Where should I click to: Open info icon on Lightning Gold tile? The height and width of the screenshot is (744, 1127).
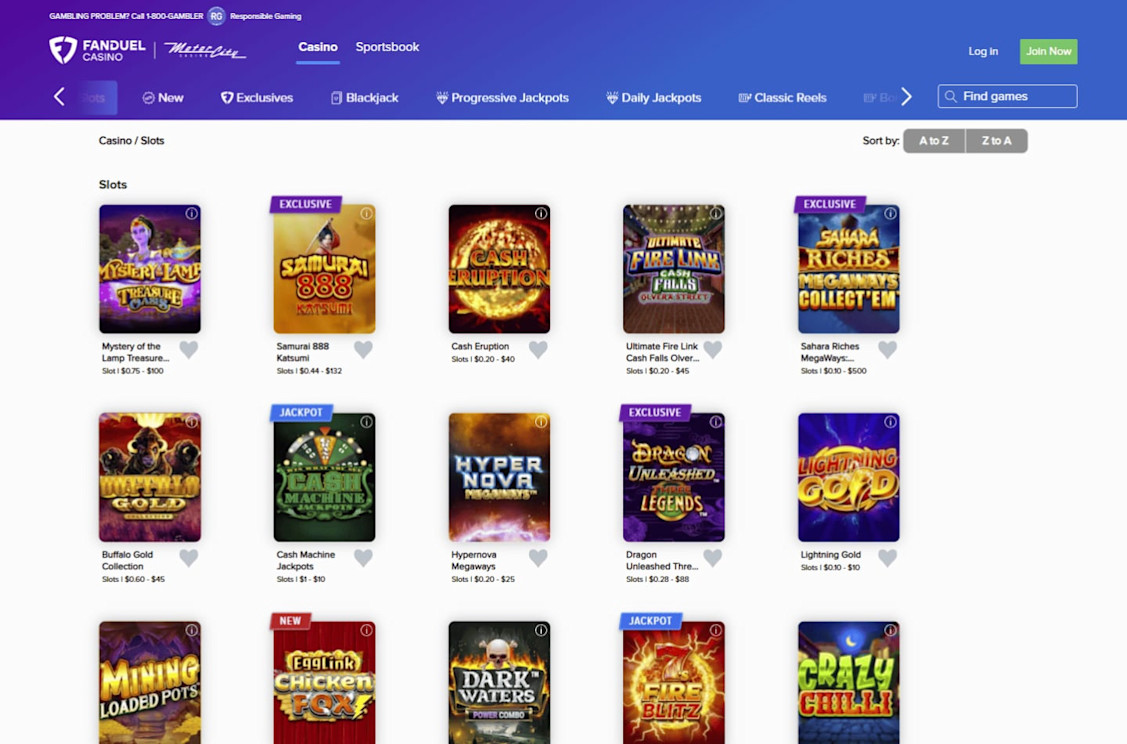891,422
